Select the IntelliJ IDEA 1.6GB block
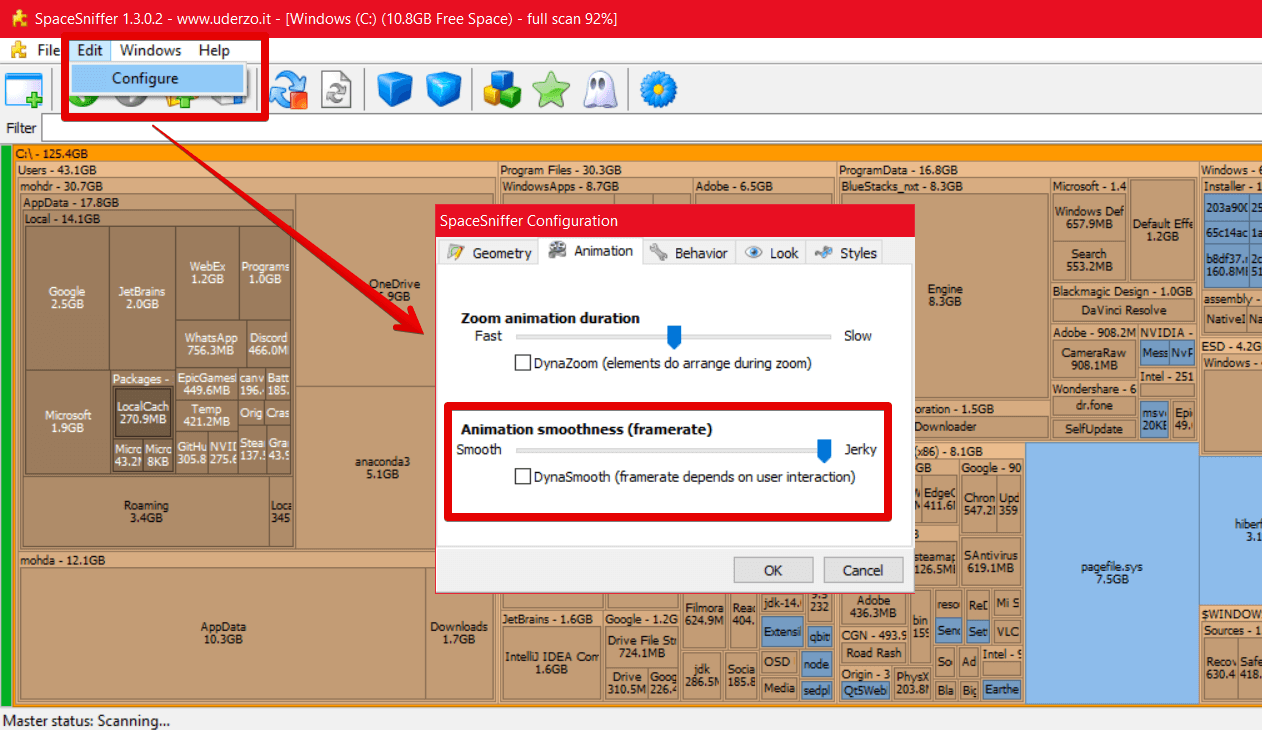The height and width of the screenshot is (730, 1262). pos(551,663)
